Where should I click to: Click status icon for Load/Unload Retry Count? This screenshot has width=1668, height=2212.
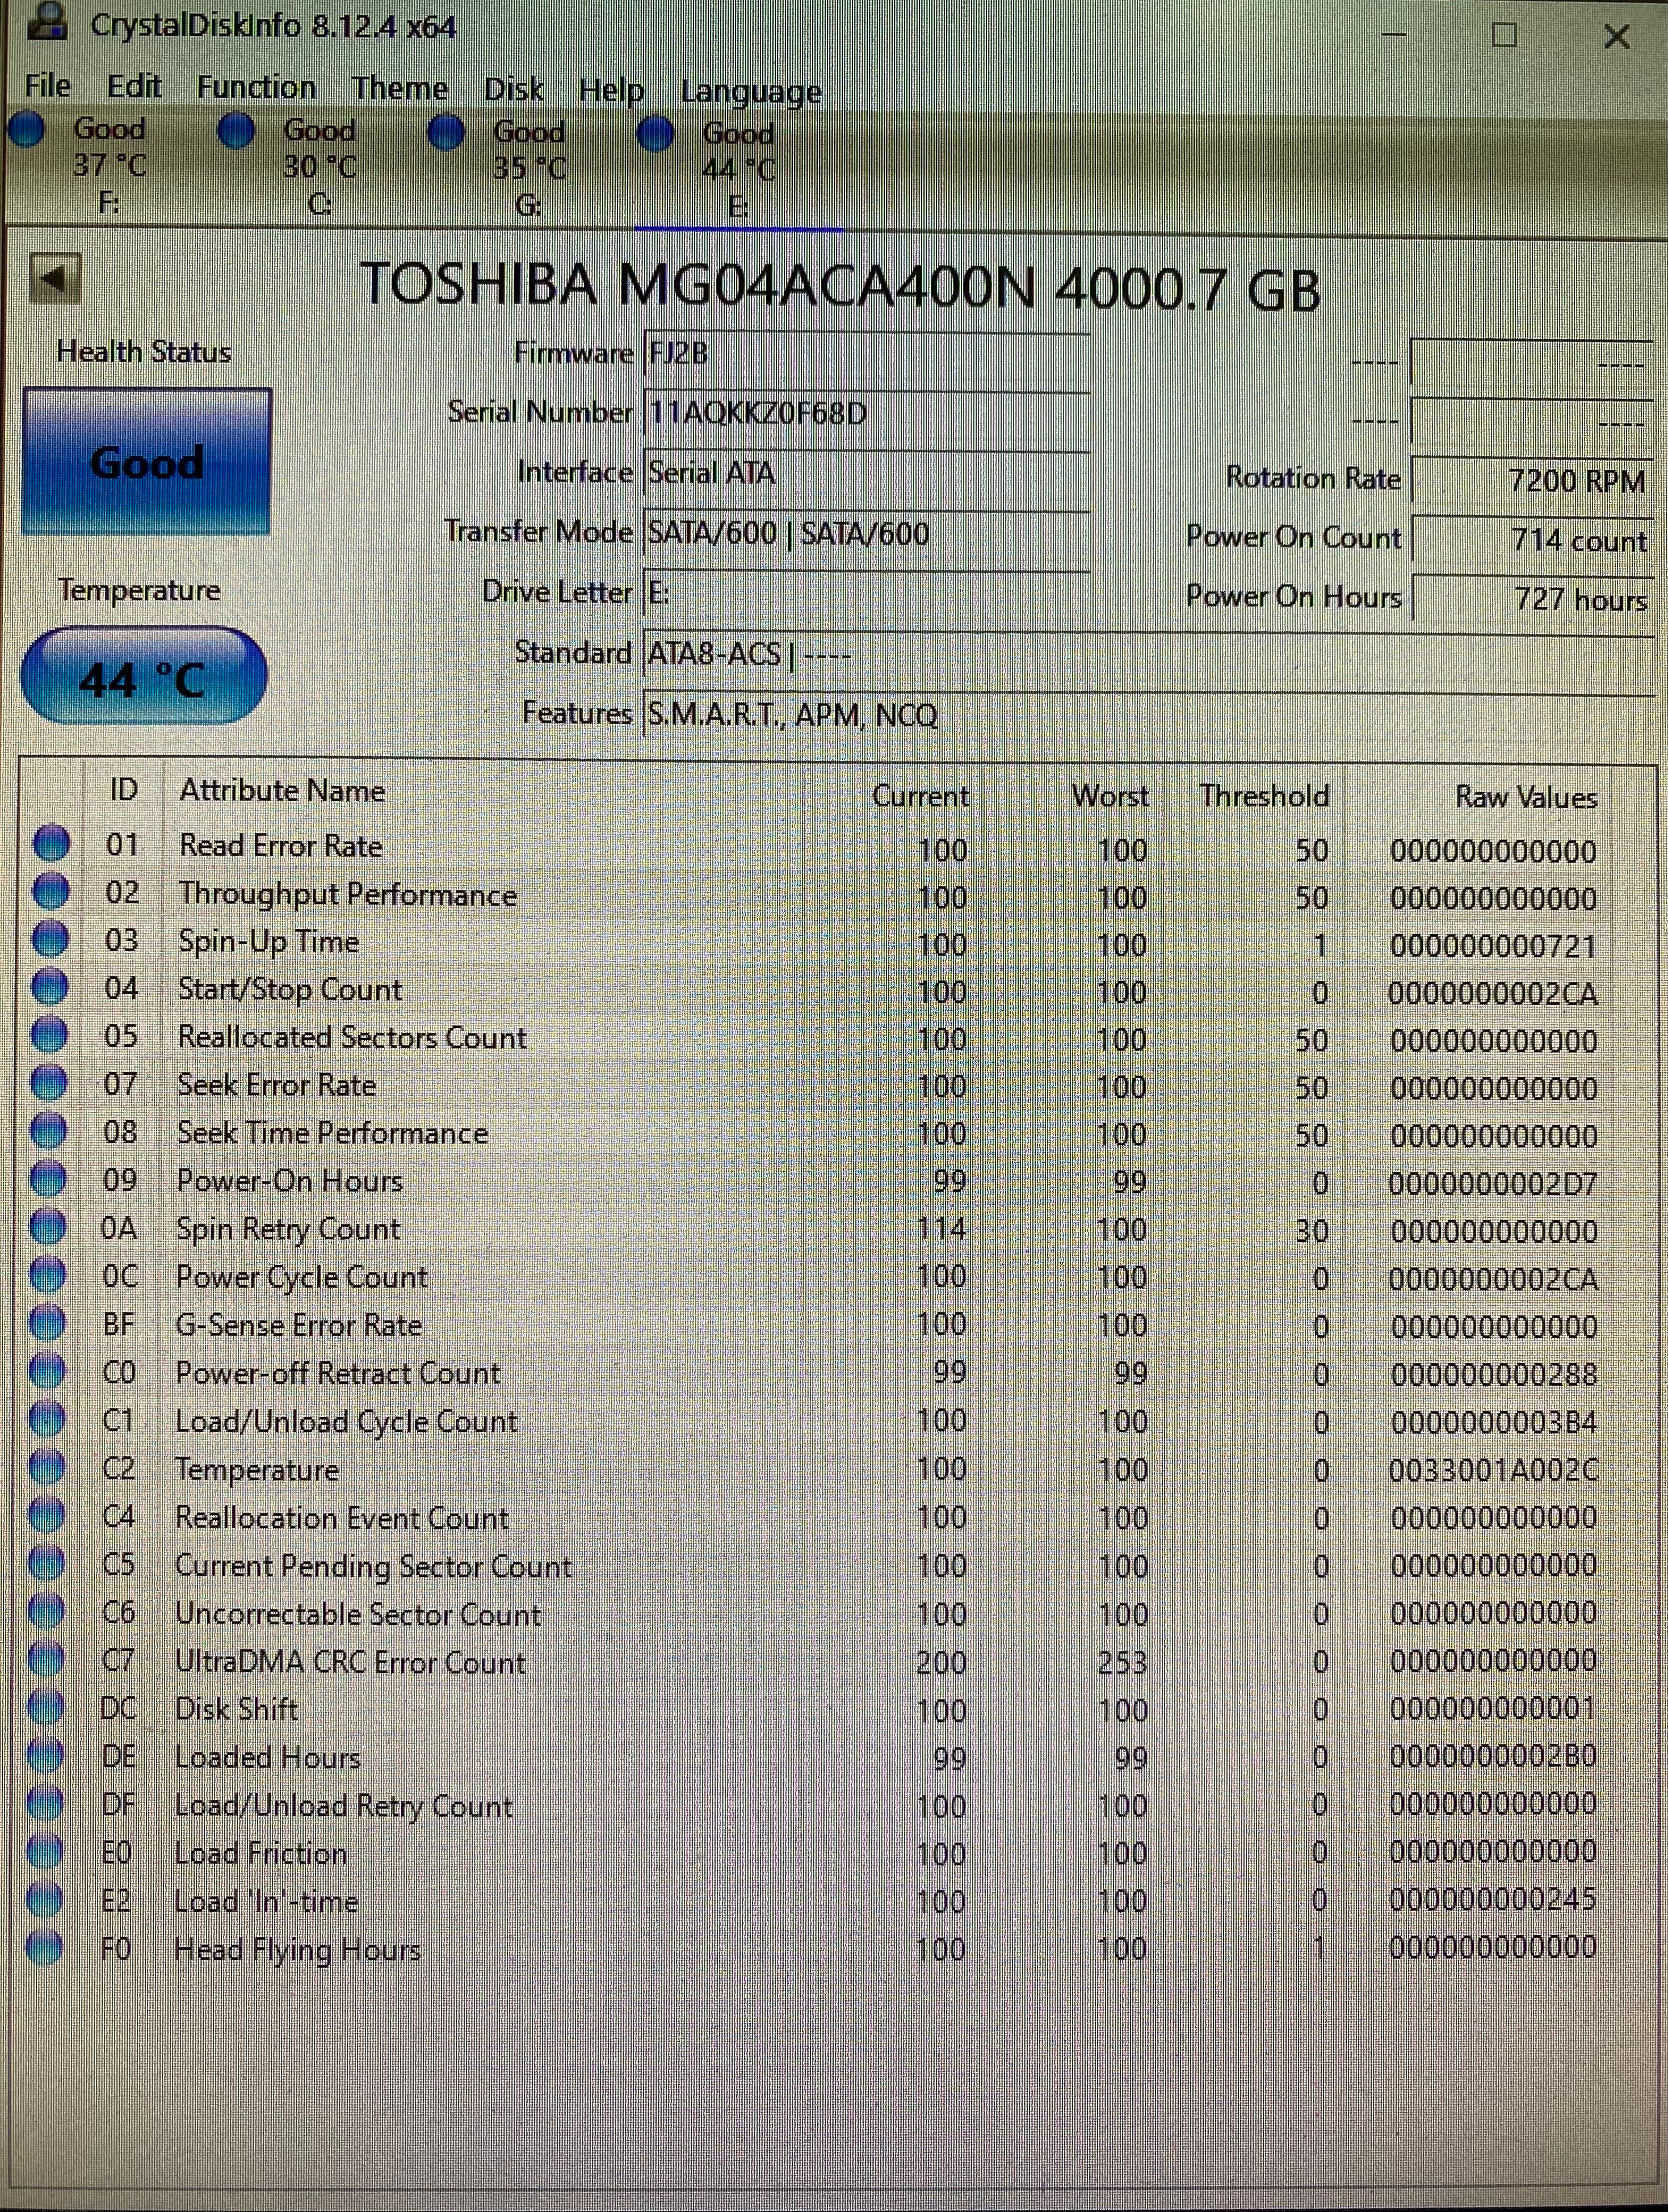[45, 1803]
